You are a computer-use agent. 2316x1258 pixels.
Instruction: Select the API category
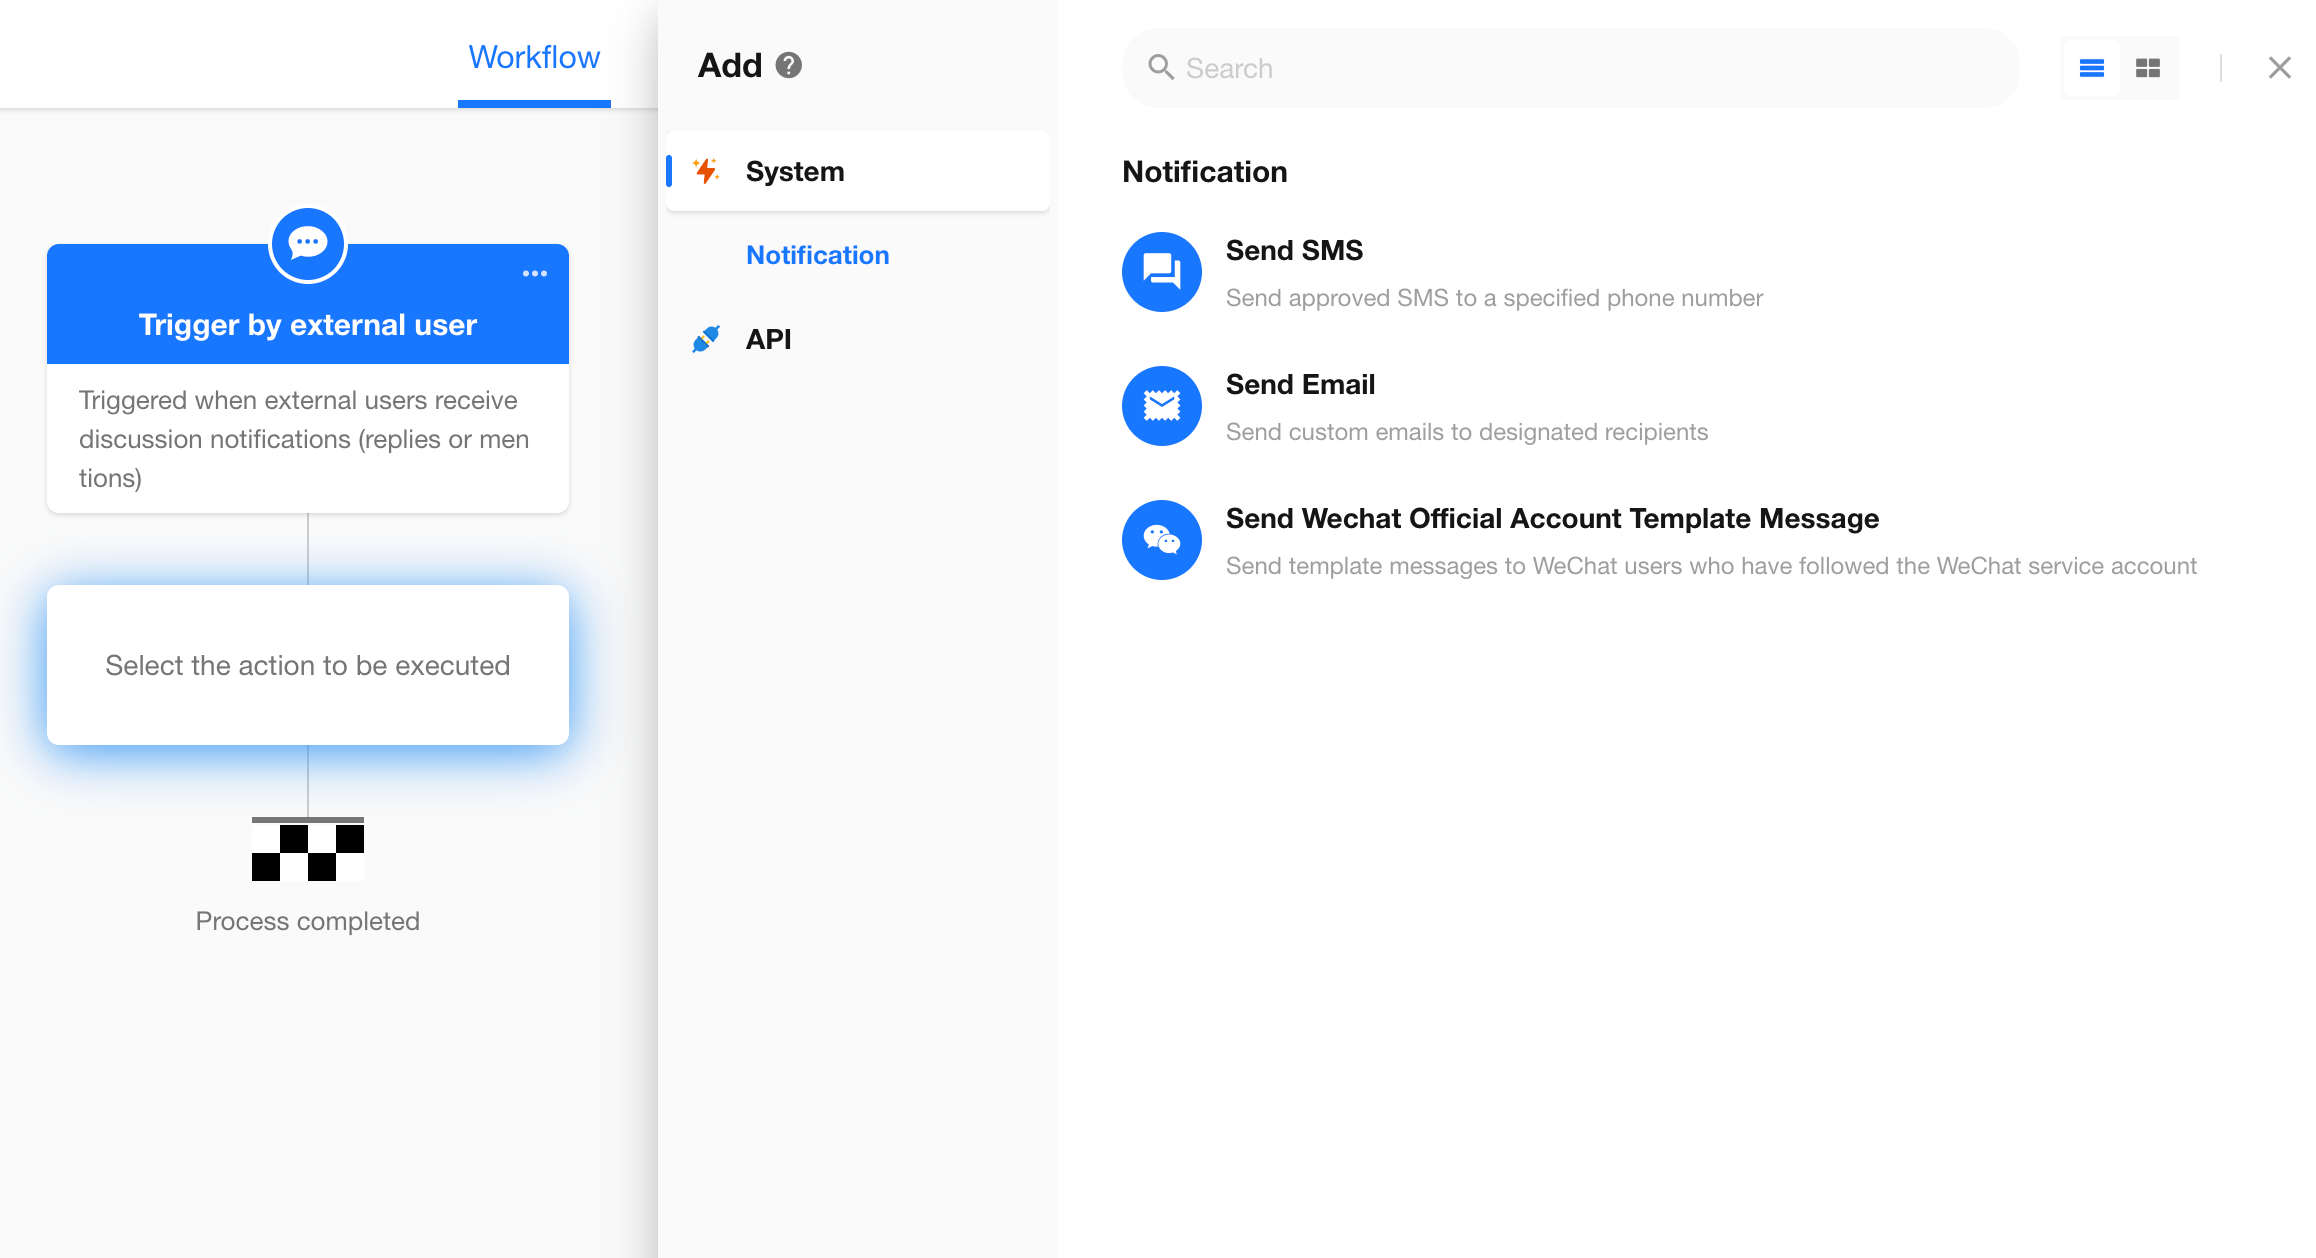(768, 339)
